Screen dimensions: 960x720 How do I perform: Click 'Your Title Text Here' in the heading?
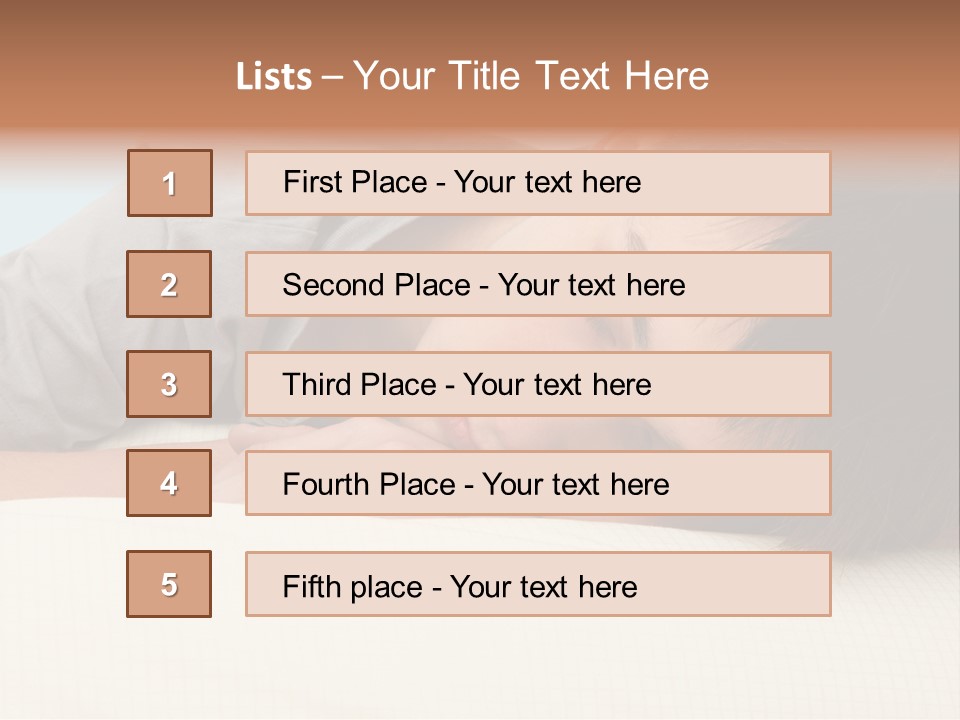531,77
